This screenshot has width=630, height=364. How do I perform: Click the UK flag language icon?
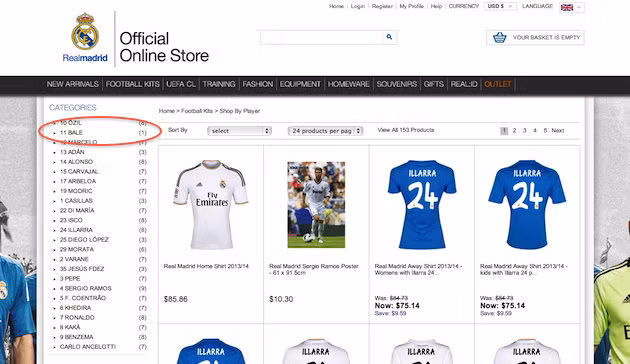click(x=567, y=7)
